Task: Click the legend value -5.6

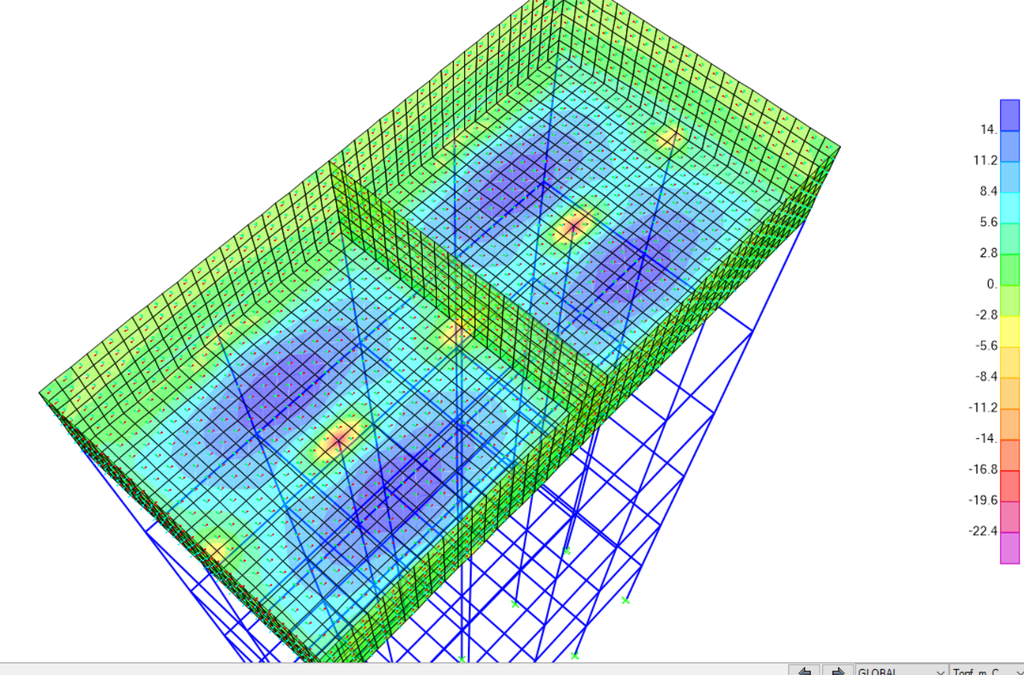Action: 987,346
